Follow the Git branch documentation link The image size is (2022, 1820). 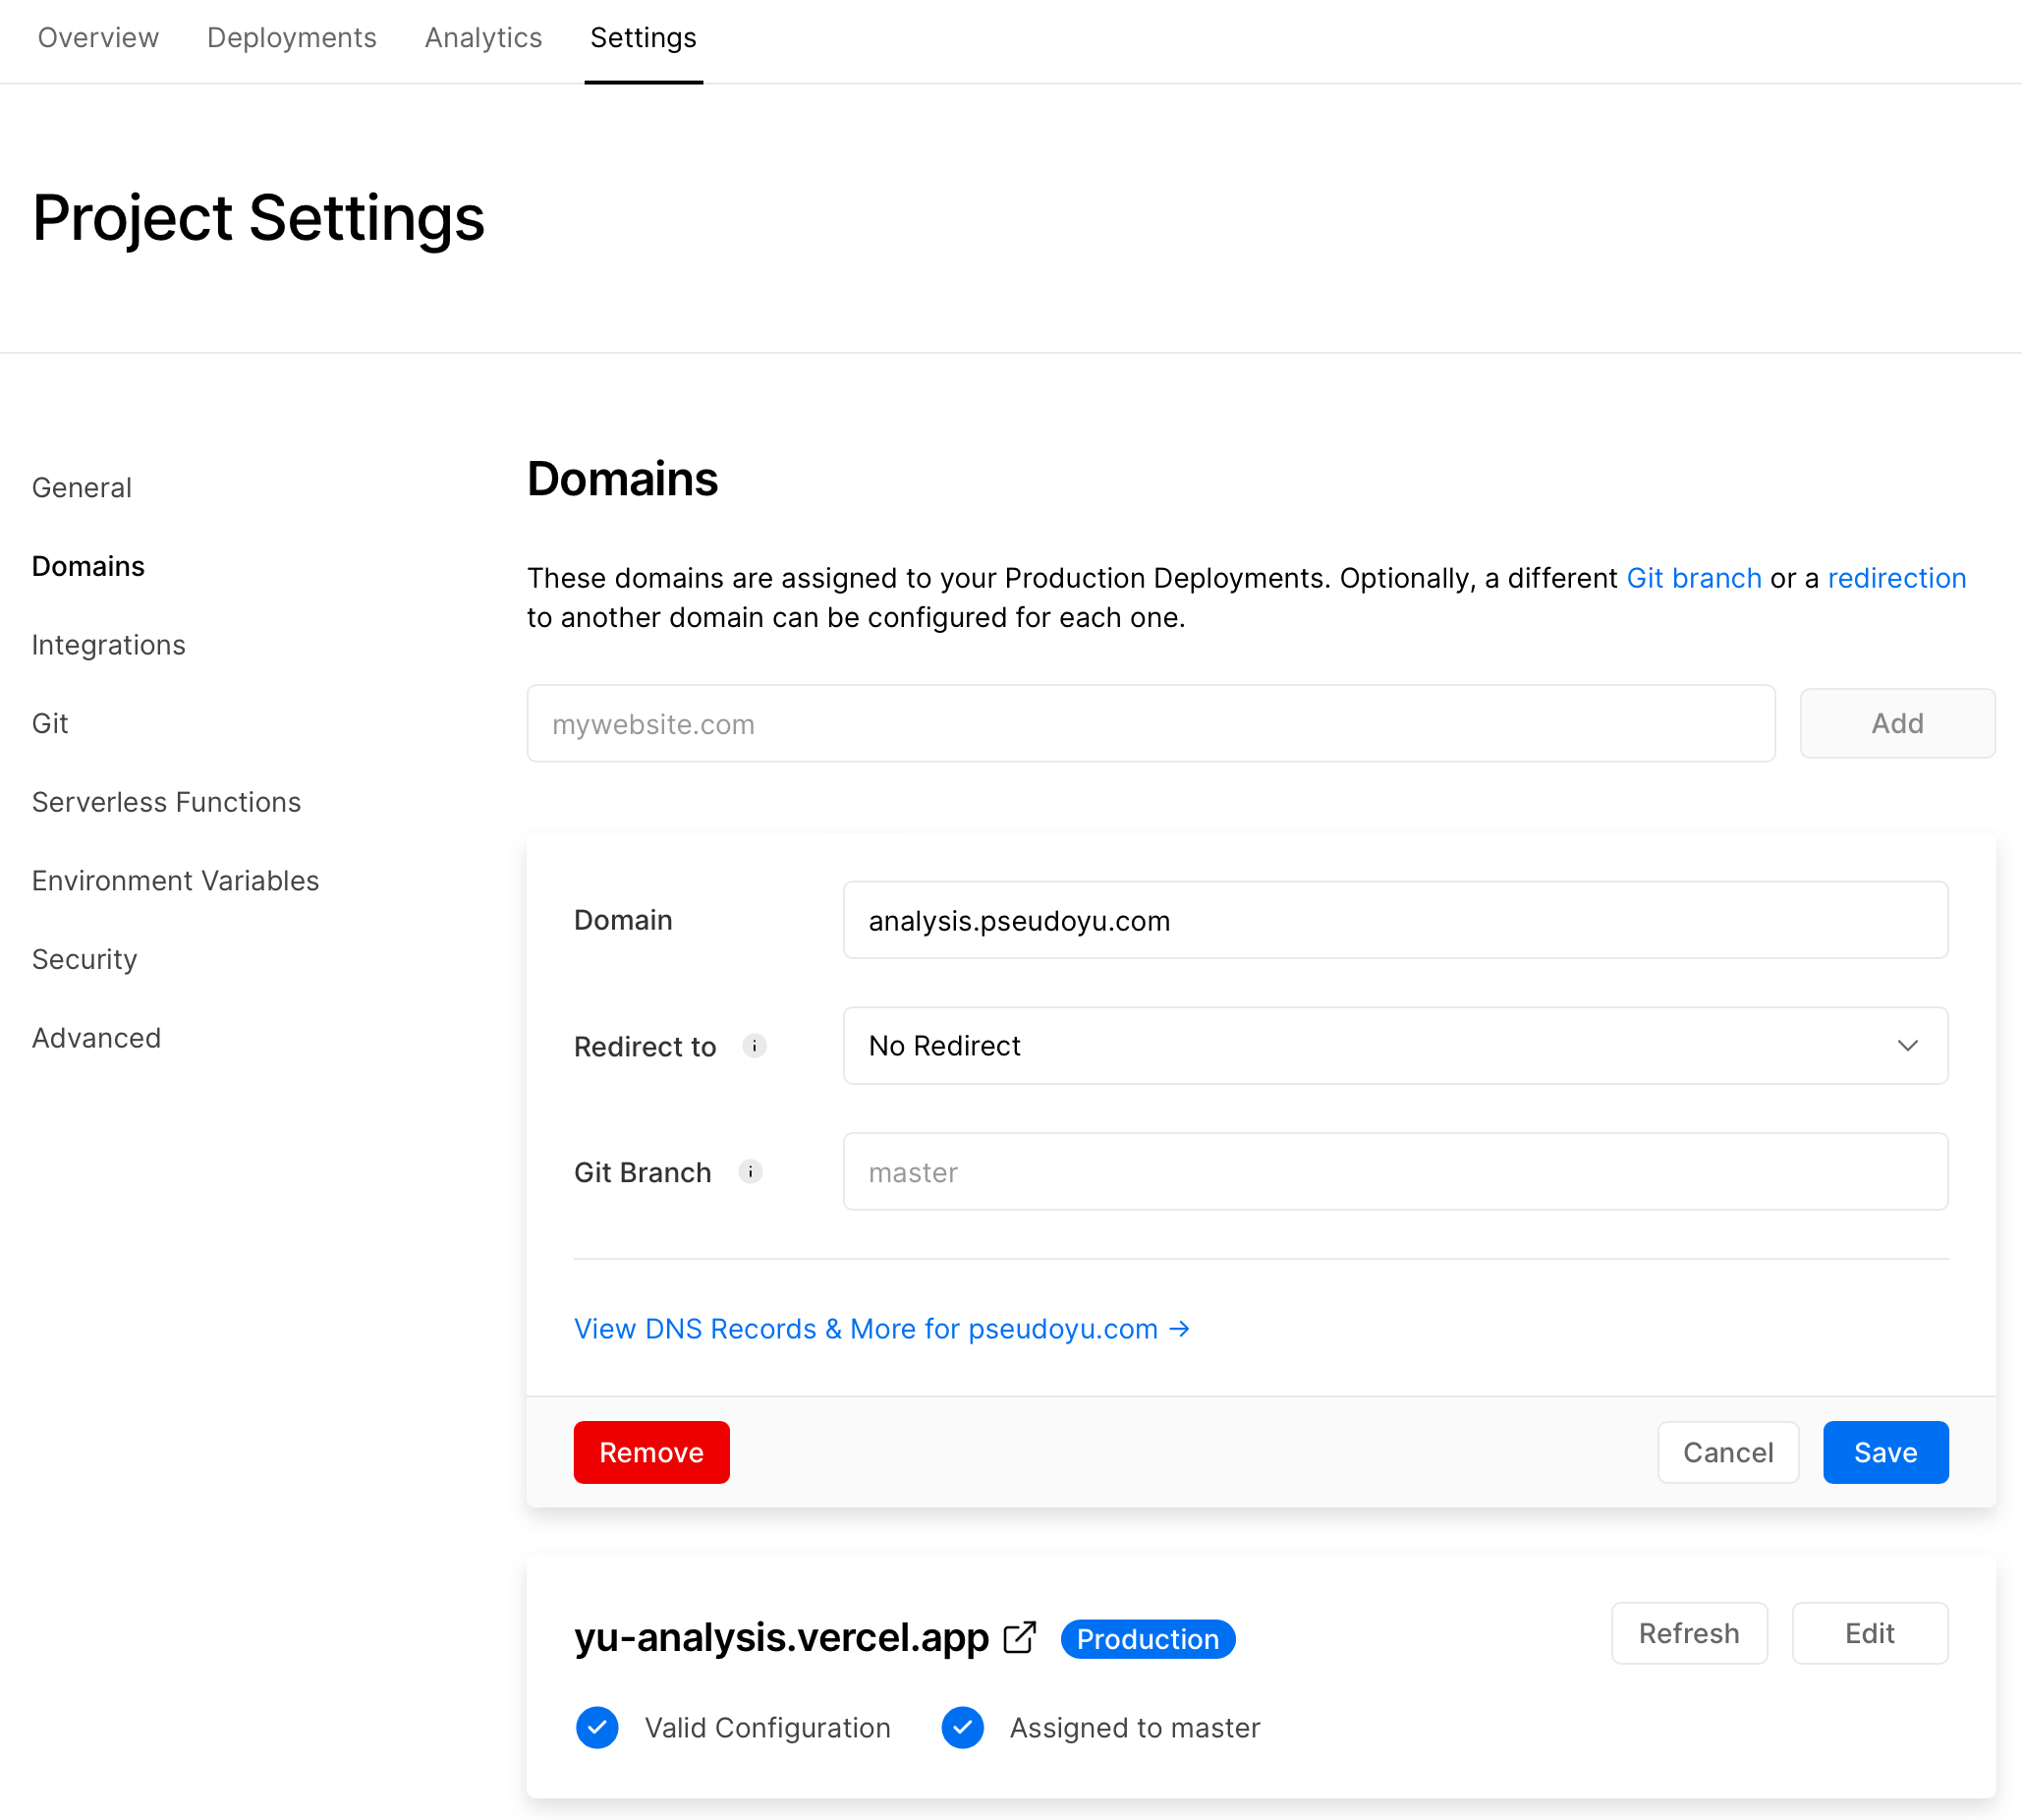[1693, 578]
